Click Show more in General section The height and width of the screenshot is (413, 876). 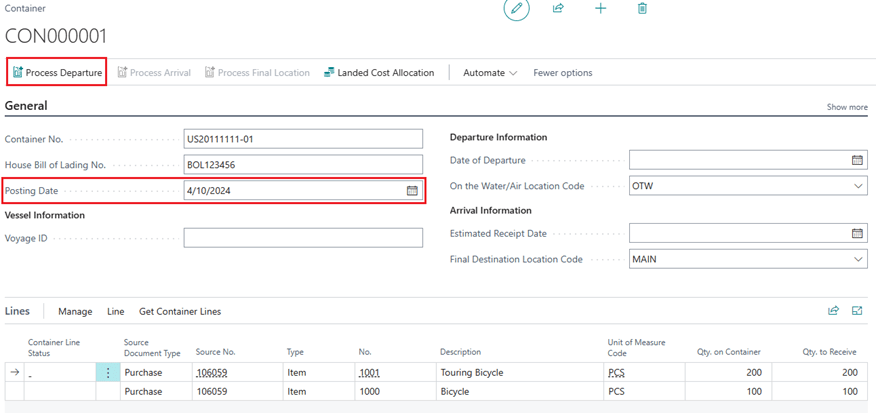pos(846,107)
